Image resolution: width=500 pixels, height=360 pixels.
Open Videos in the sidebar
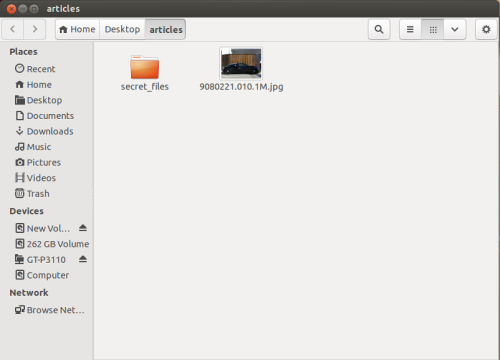[x=48, y=178]
